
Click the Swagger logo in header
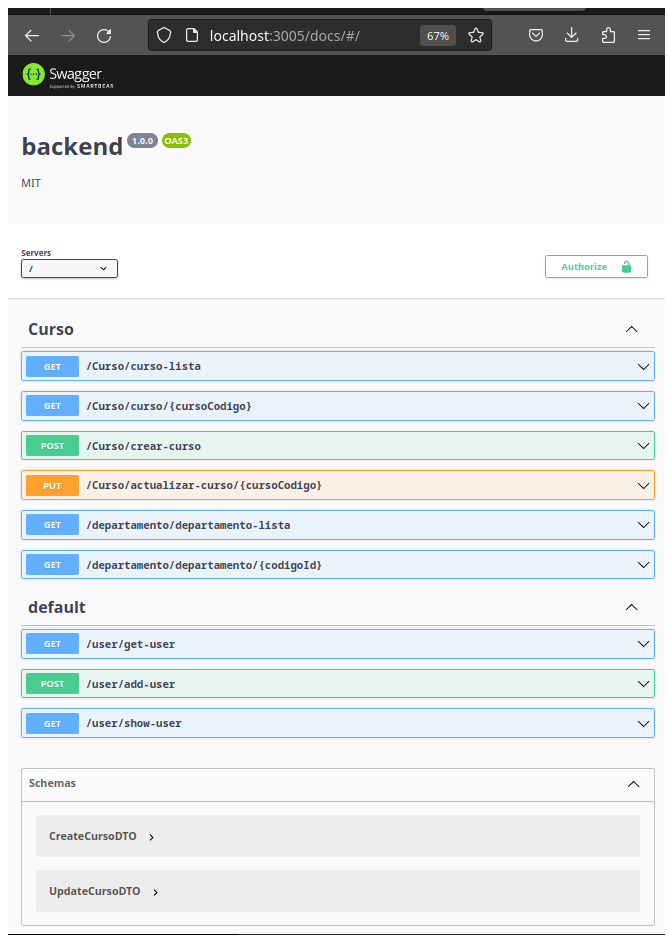pos(62,75)
